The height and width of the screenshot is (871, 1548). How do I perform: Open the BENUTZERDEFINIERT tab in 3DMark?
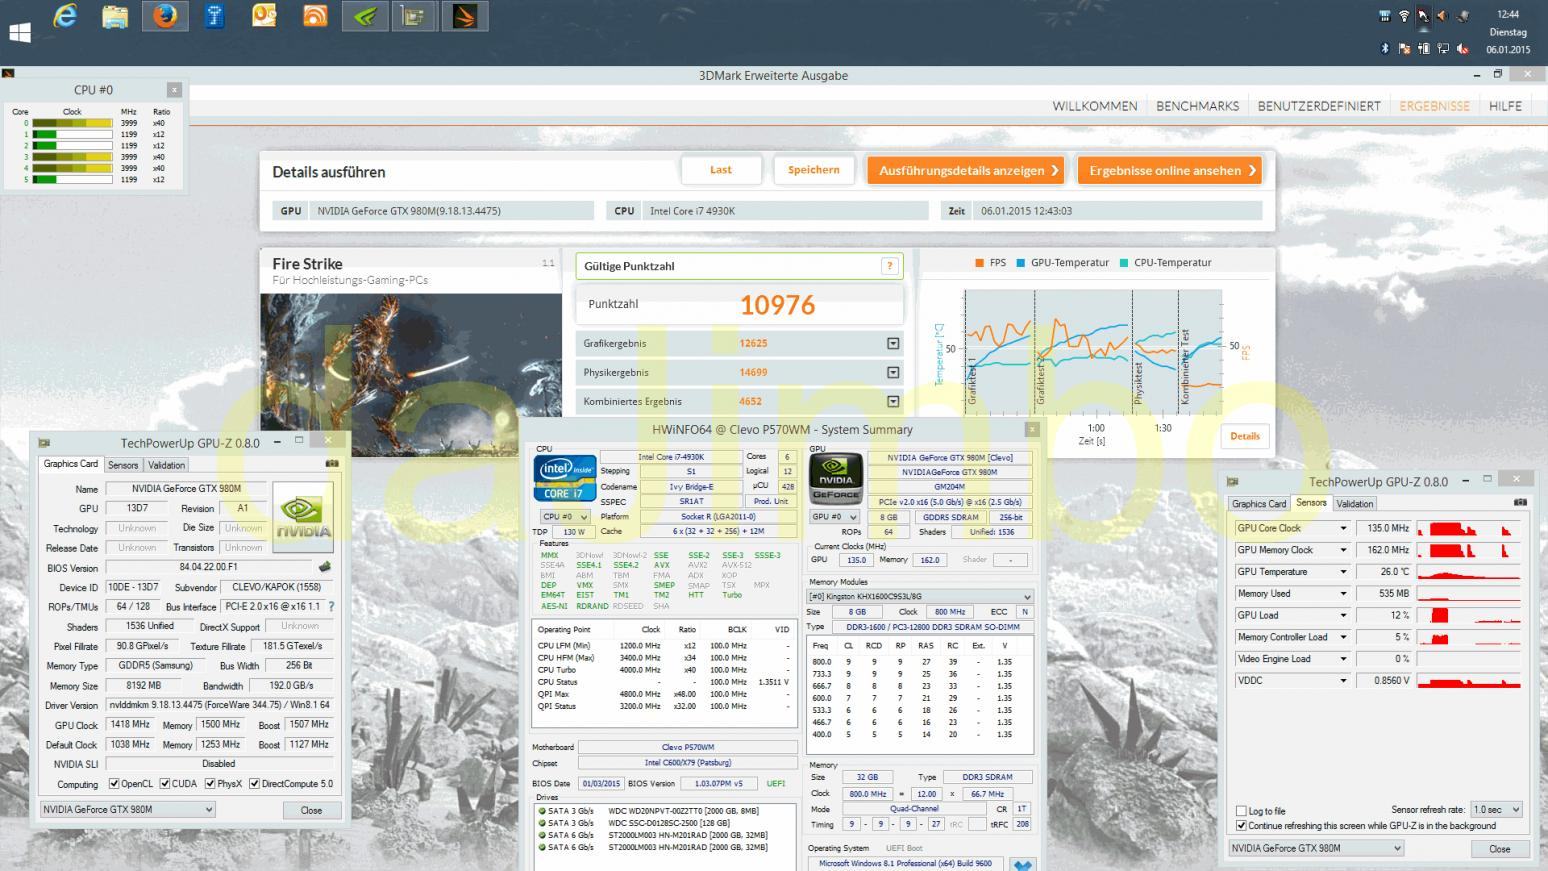[x=1319, y=106]
